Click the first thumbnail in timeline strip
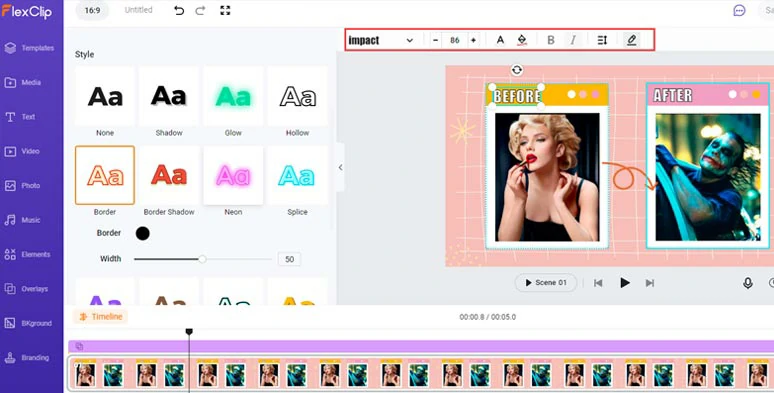774x393 pixels. click(85, 374)
